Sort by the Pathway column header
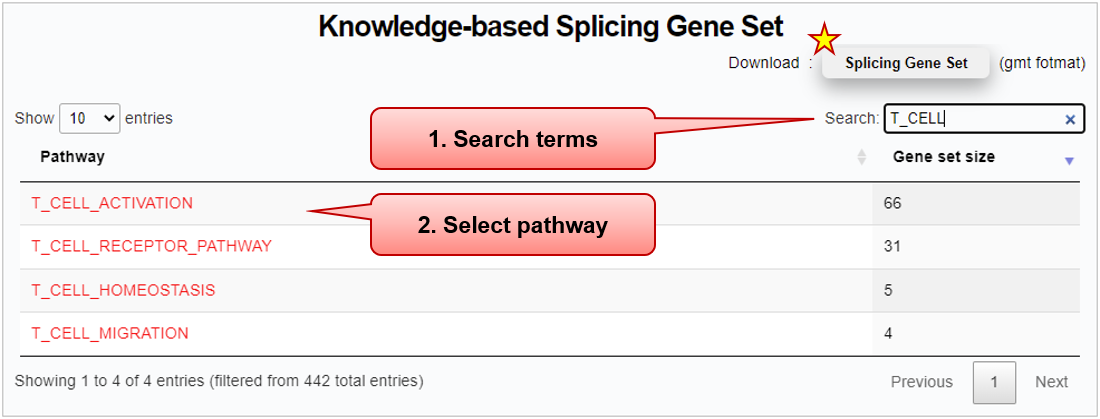This screenshot has width=1100, height=419. 72,157
